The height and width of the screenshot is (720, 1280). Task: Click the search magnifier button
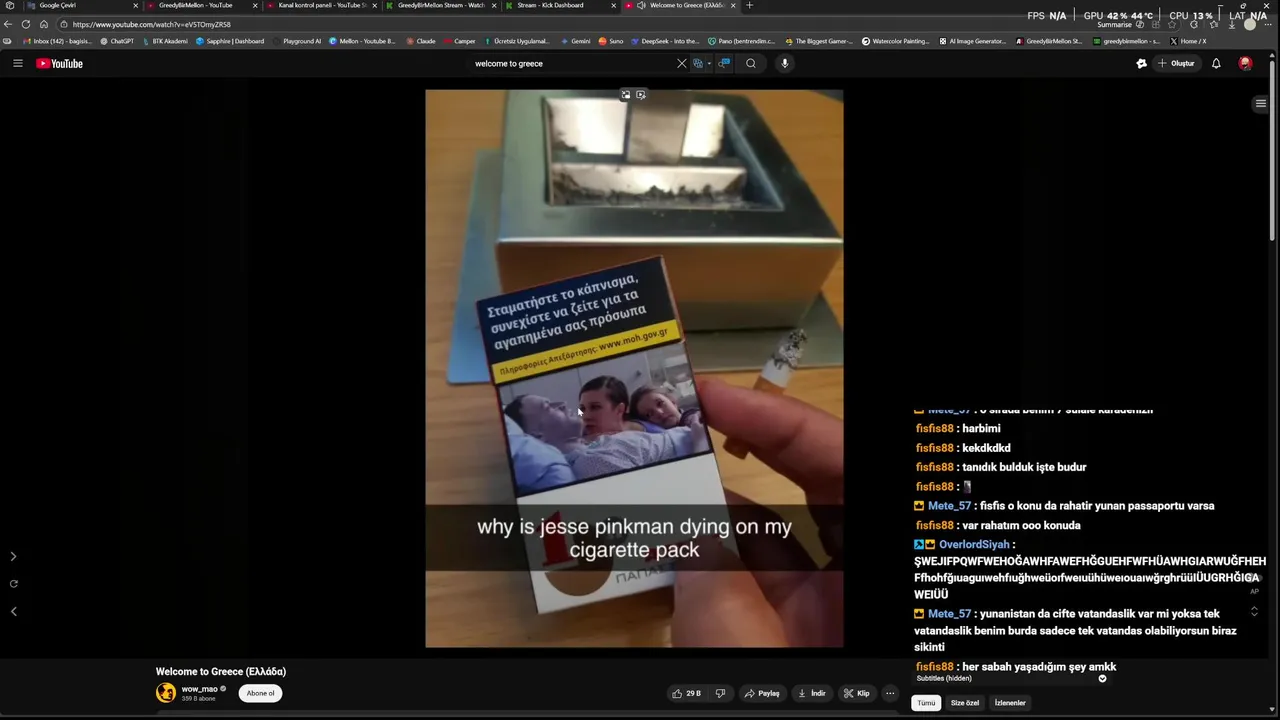[751, 63]
